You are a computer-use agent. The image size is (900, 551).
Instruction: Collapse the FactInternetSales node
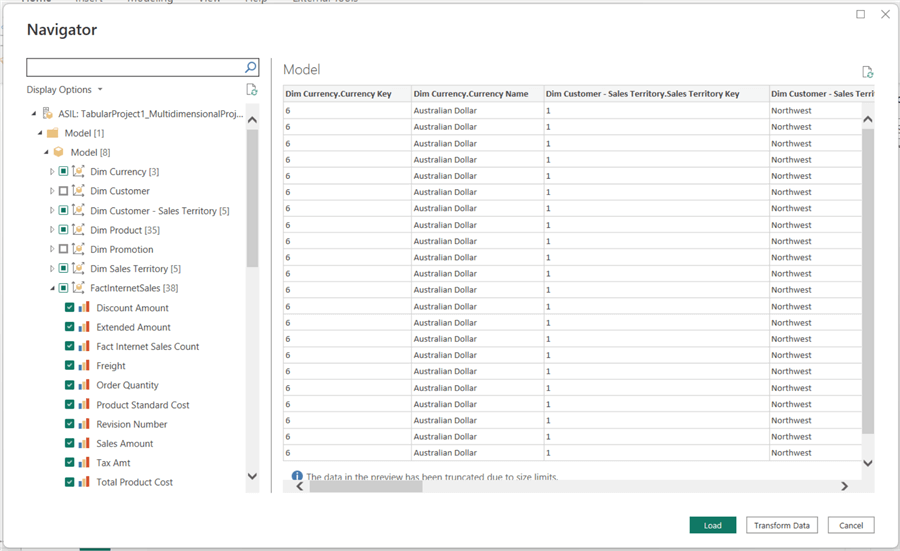[x=52, y=288]
